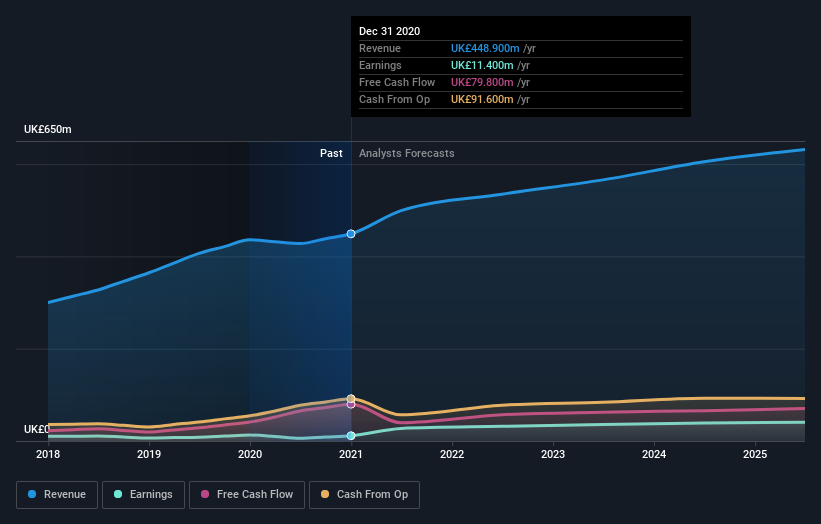This screenshot has height=524, width=821.
Task: Click the 2022 x-axis label
Action: pos(452,454)
